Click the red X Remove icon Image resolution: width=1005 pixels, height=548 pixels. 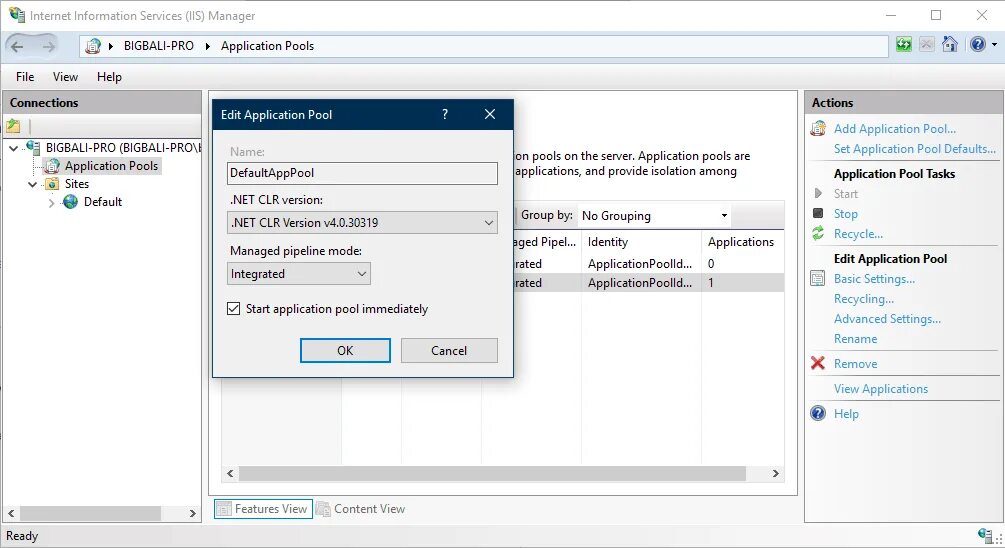[x=818, y=363]
